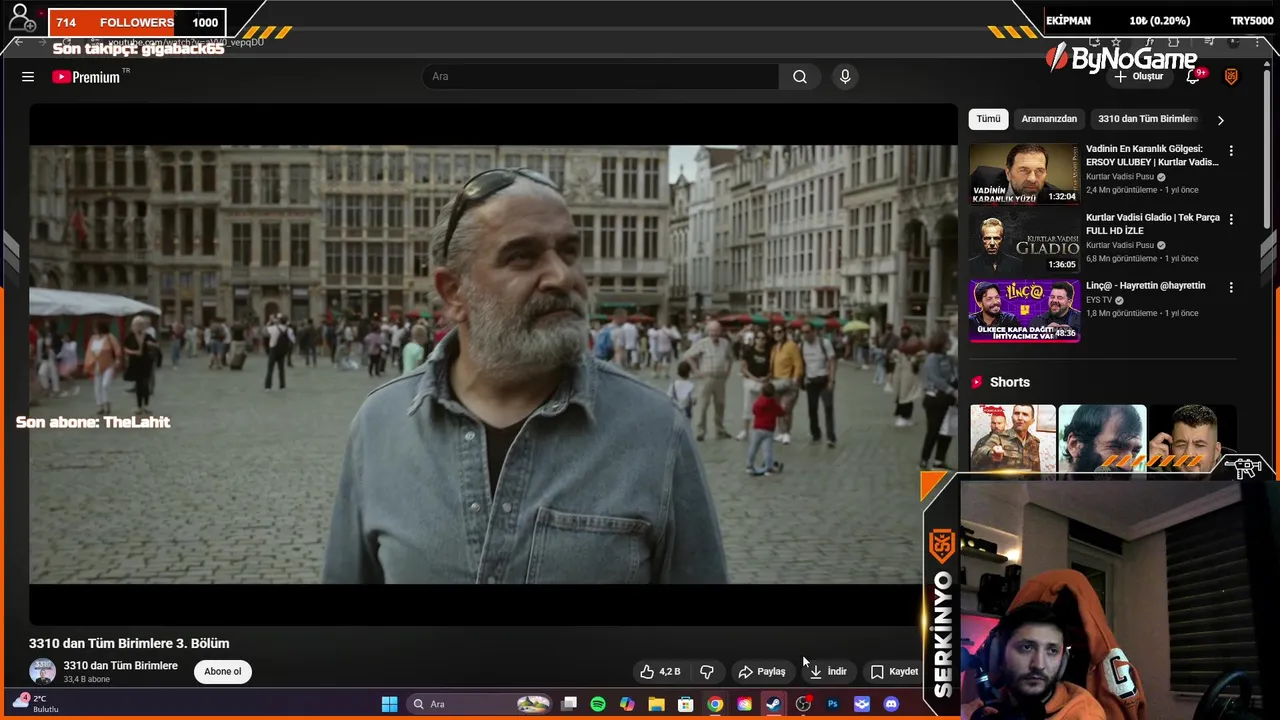
Task: Select the Aramanızdan filter chip
Action: [x=1049, y=119]
